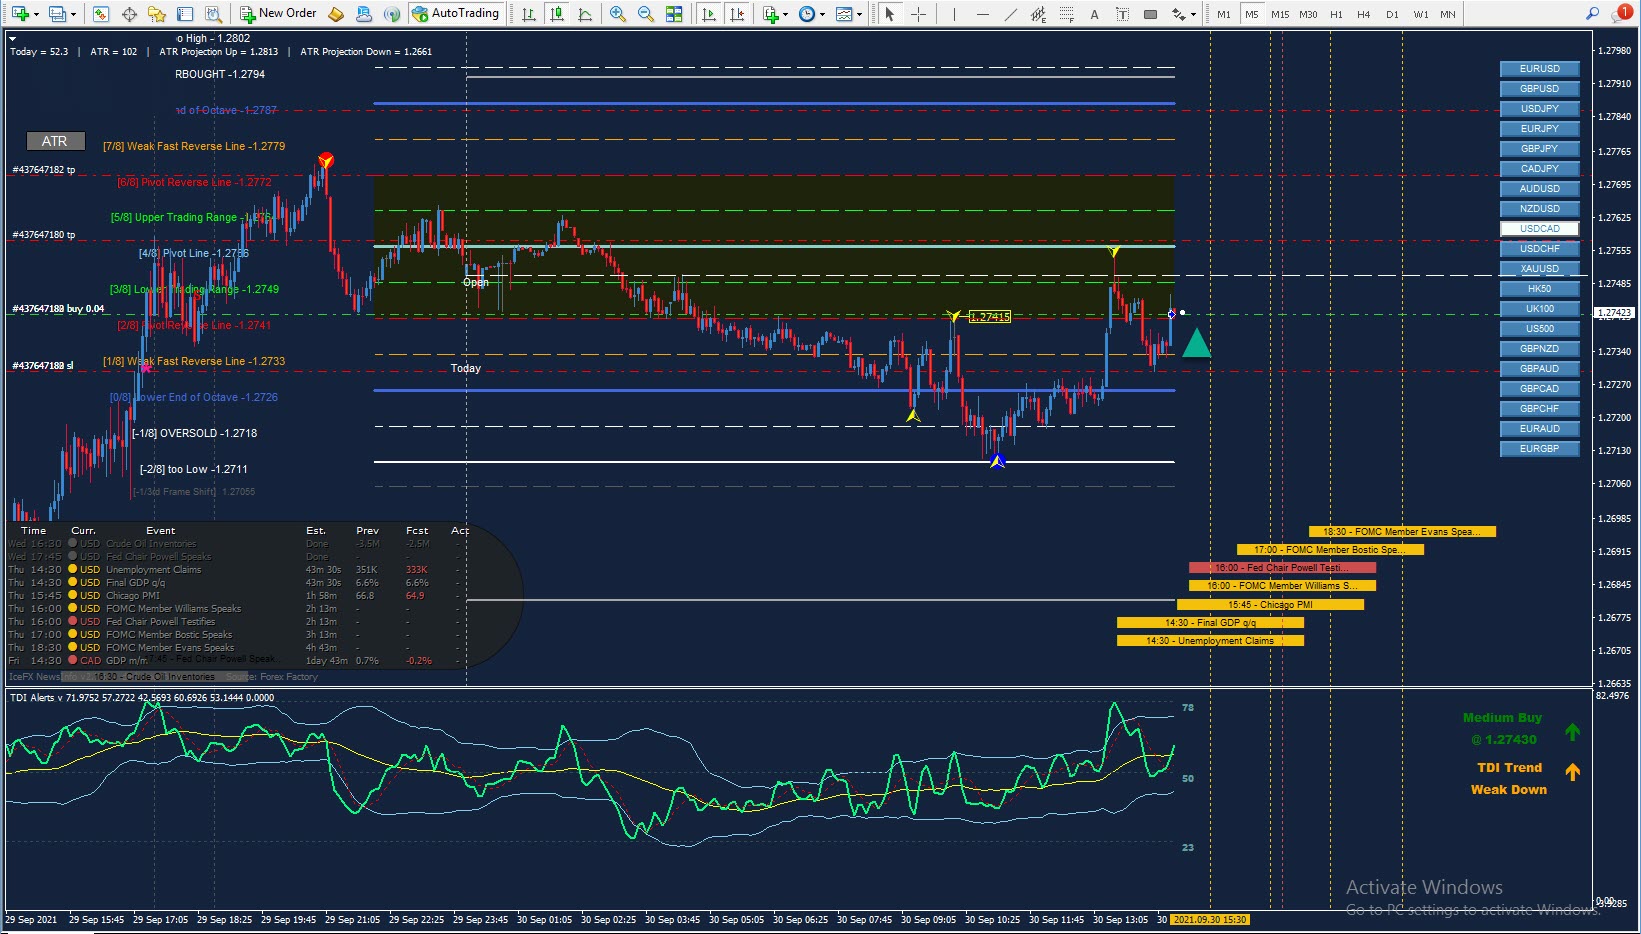The height and width of the screenshot is (934, 1641).
Task: Open the MetaEditor book icon
Action: (336, 14)
